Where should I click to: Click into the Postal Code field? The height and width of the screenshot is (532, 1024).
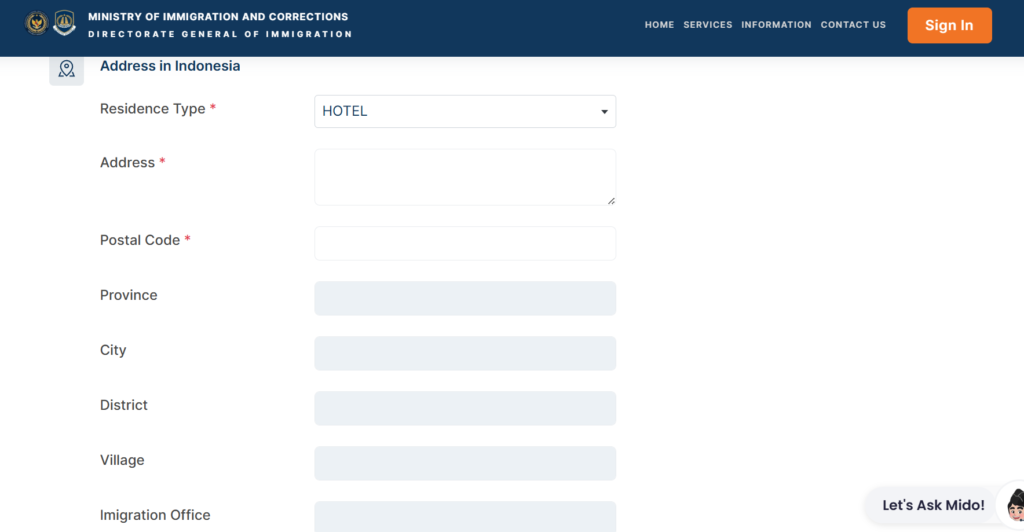coord(465,243)
